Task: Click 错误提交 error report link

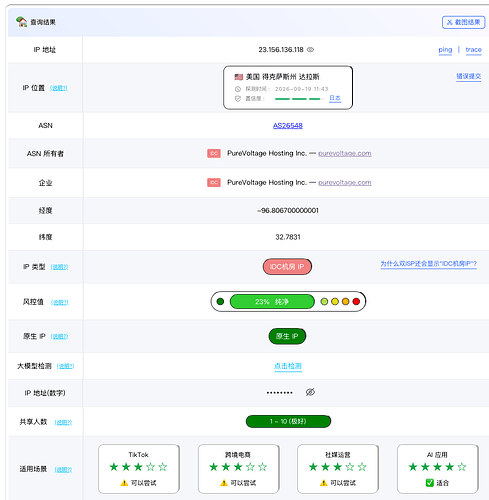Action: 469,76
